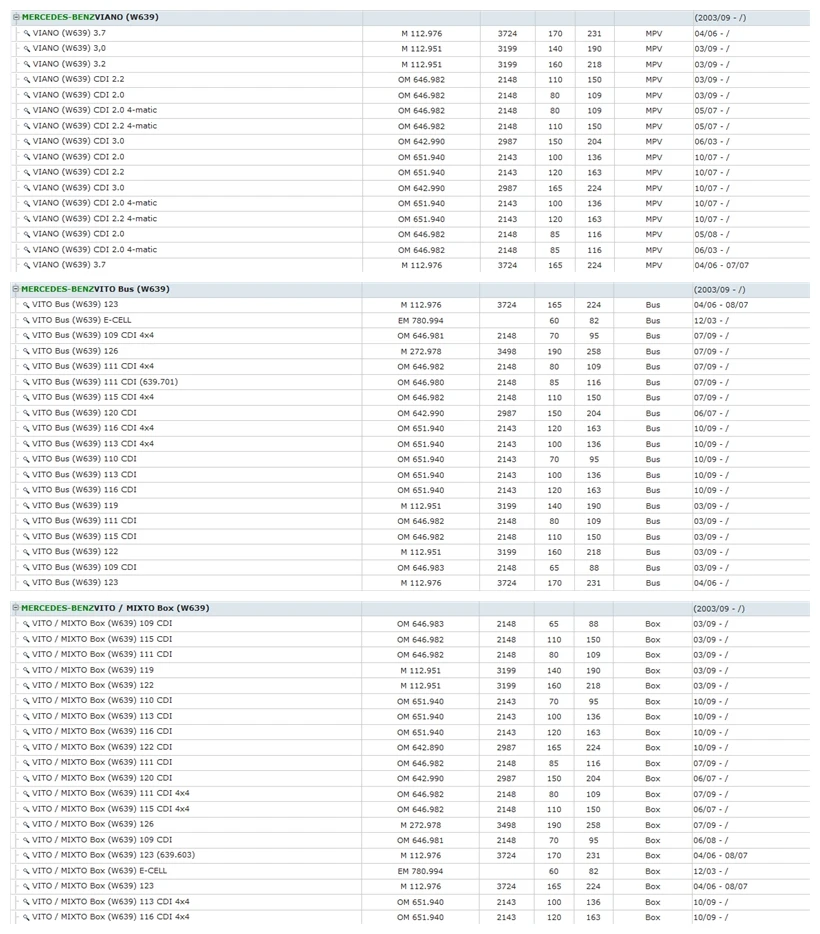Open the MERCEDES-BENZ VITO Bus (W639) header label

point(95,289)
